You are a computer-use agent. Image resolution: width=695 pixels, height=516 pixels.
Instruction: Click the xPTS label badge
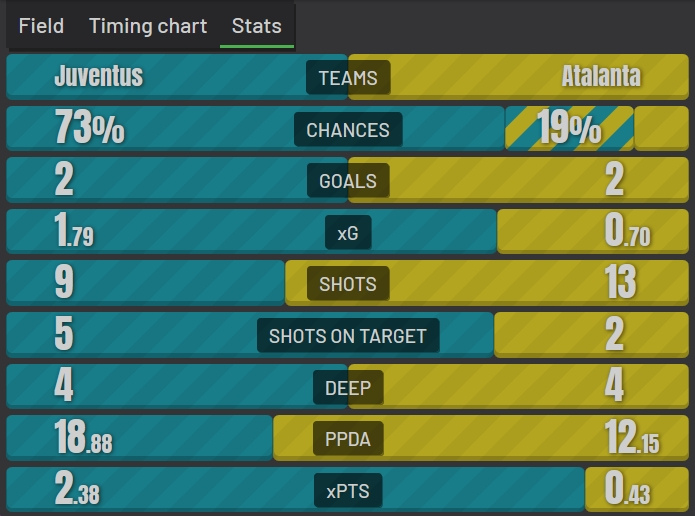pos(348,490)
